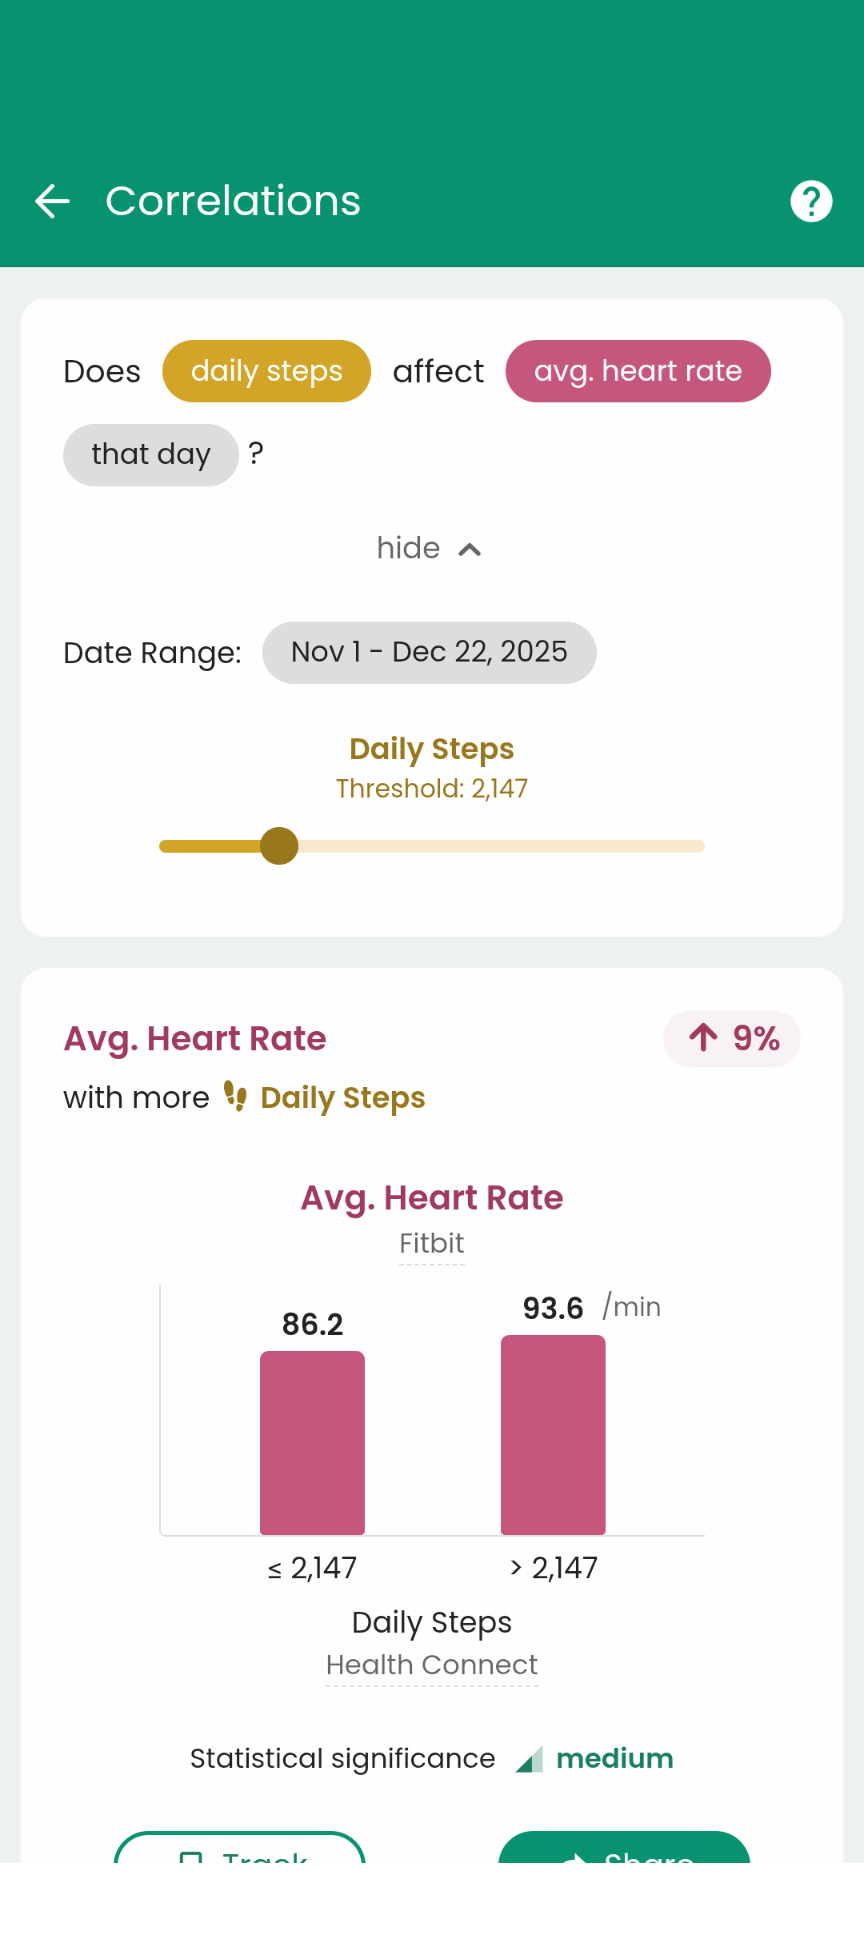Open the Health Connect source link
864x1939 pixels.
(431, 1665)
